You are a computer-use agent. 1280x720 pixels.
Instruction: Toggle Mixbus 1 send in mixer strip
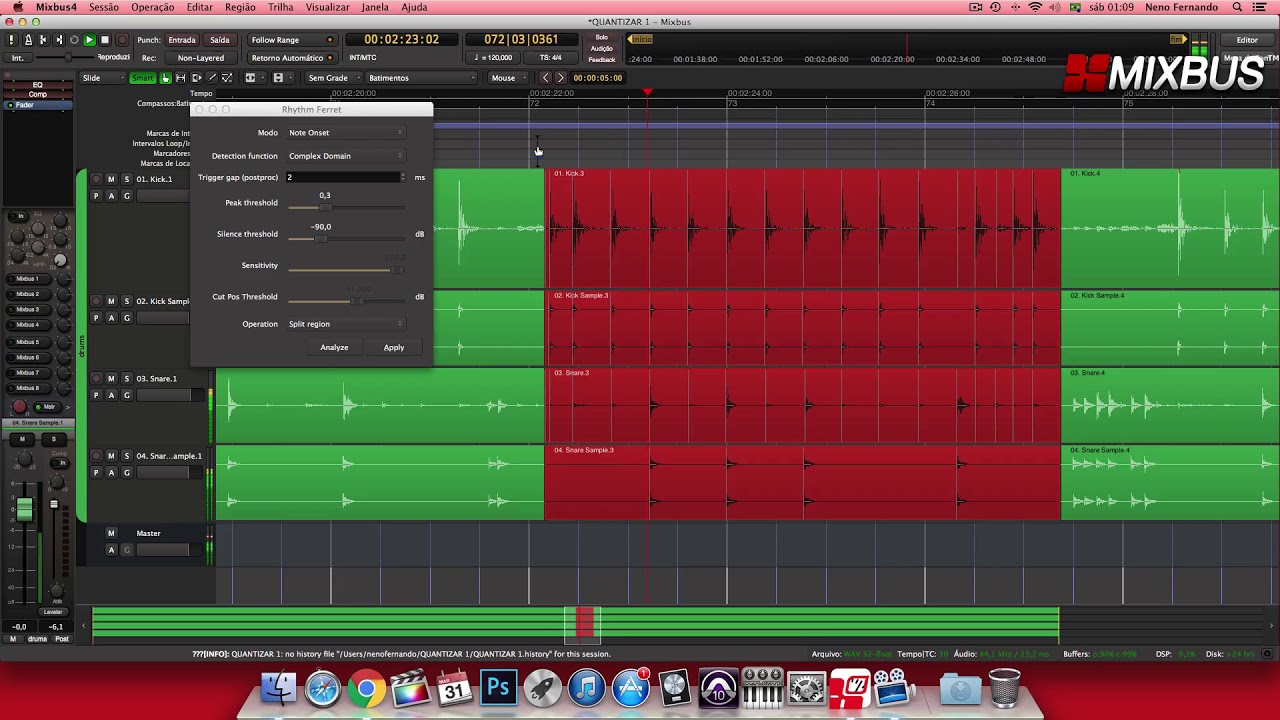click(28, 279)
